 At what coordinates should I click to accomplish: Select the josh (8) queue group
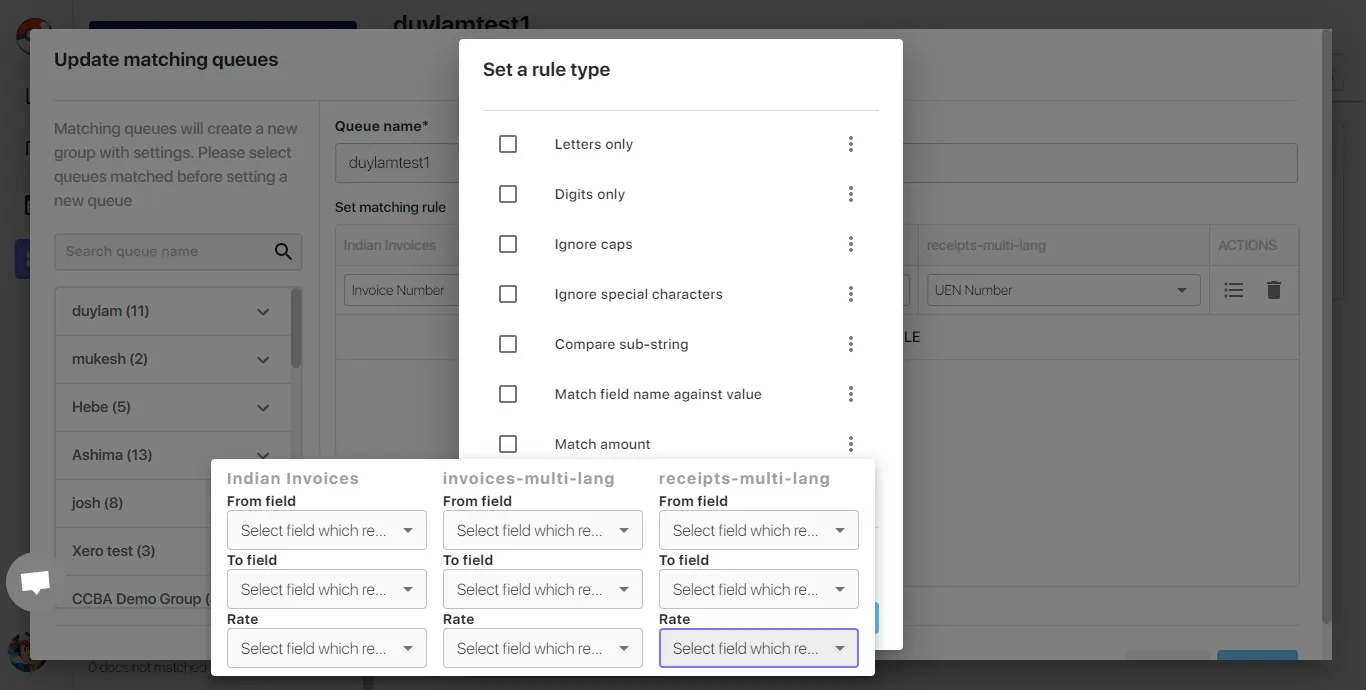(134, 503)
